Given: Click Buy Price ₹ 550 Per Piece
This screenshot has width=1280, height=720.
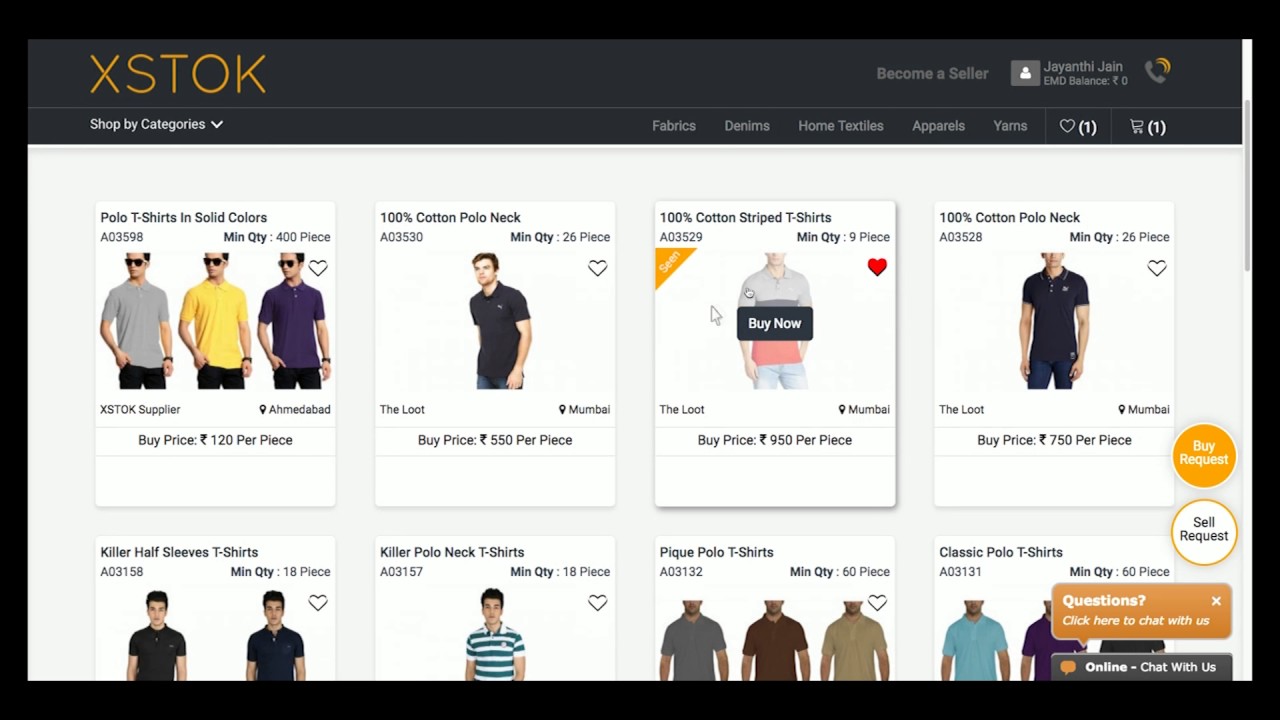Looking at the screenshot, I should tap(495, 440).
